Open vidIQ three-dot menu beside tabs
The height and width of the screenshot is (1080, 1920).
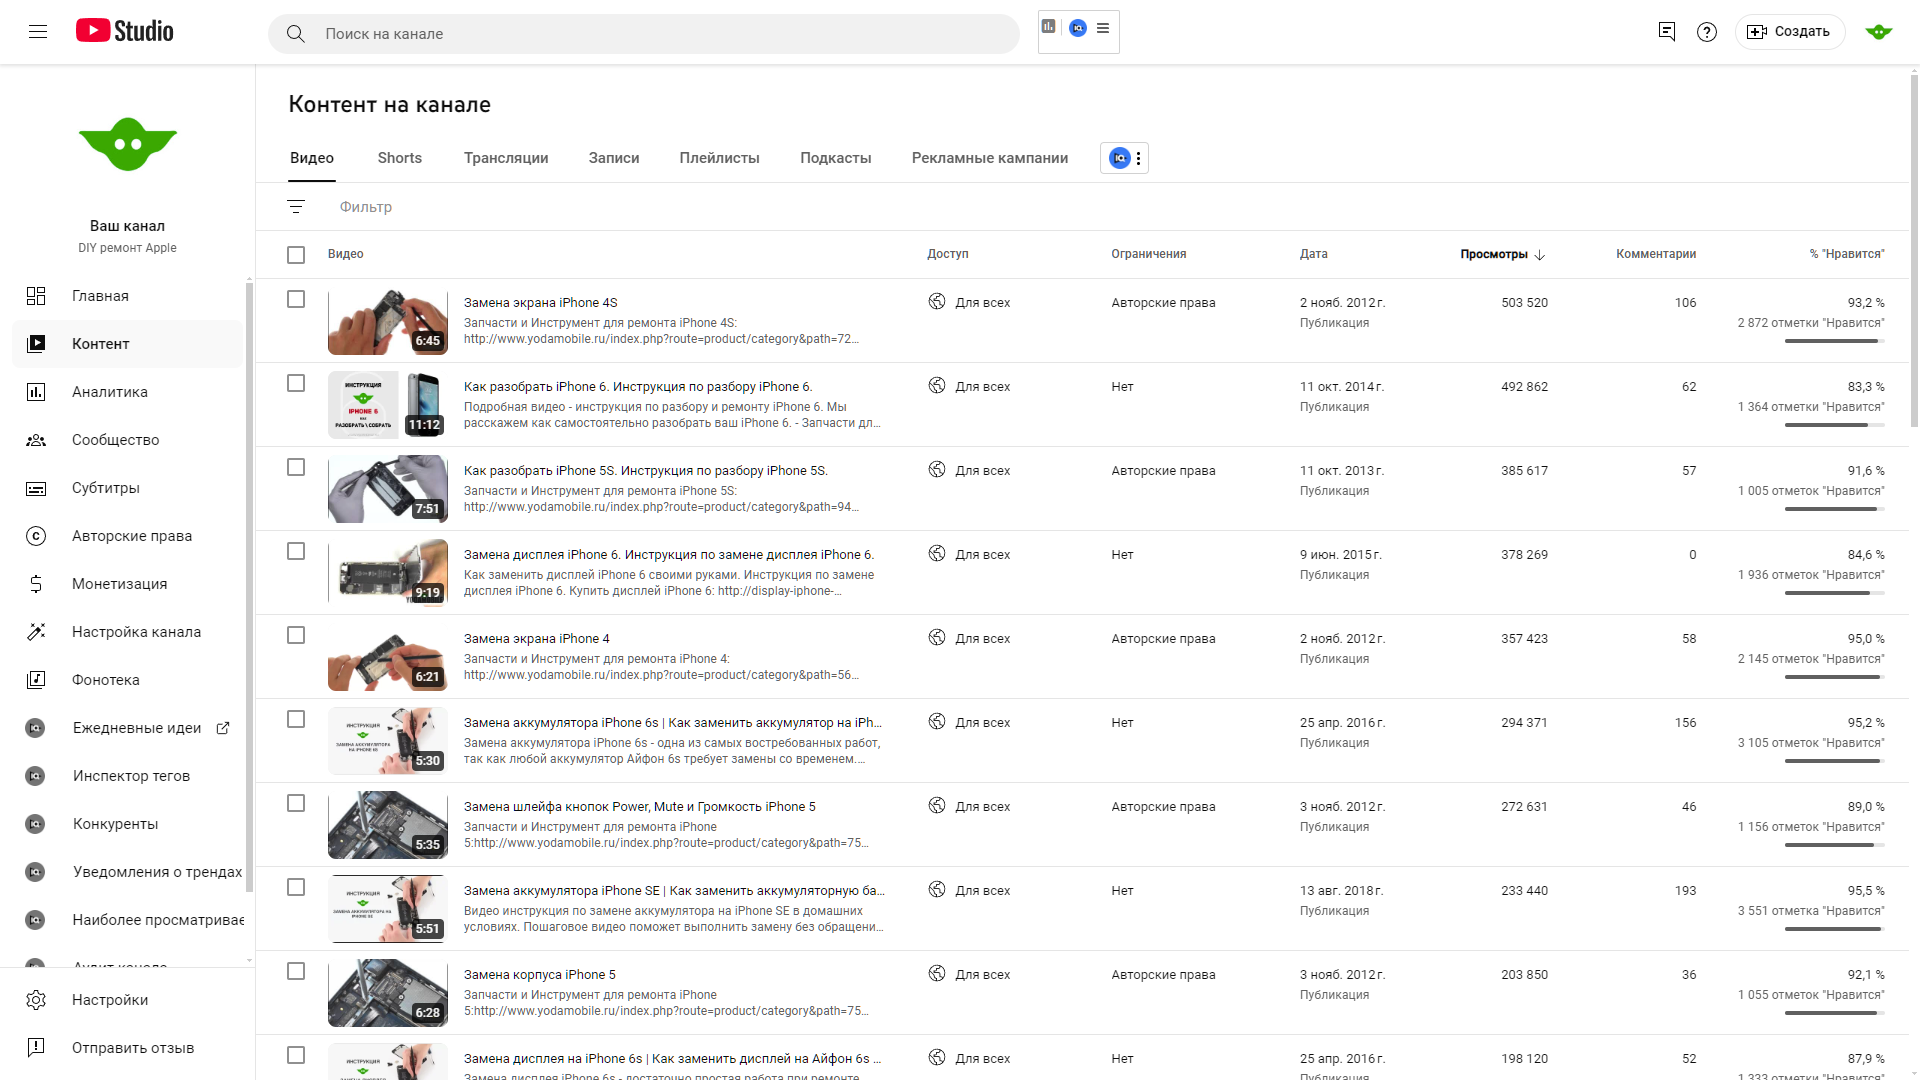coord(1138,158)
